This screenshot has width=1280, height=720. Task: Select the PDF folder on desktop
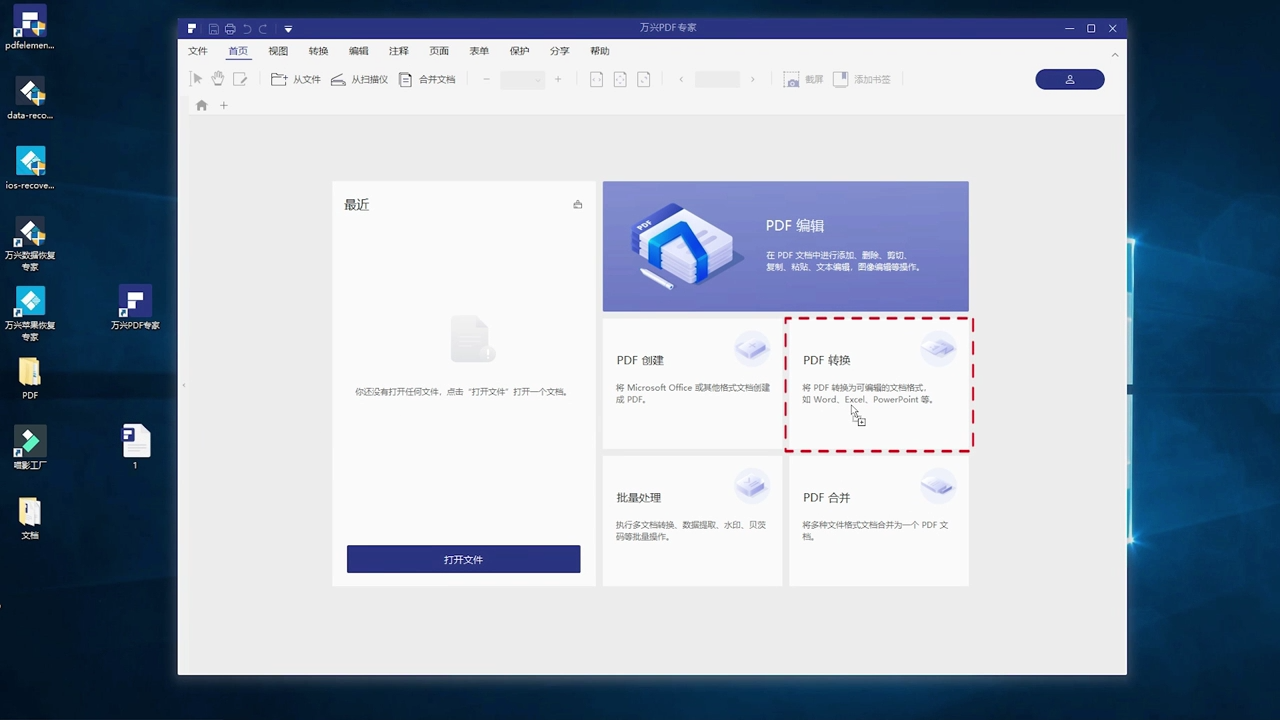point(30,378)
